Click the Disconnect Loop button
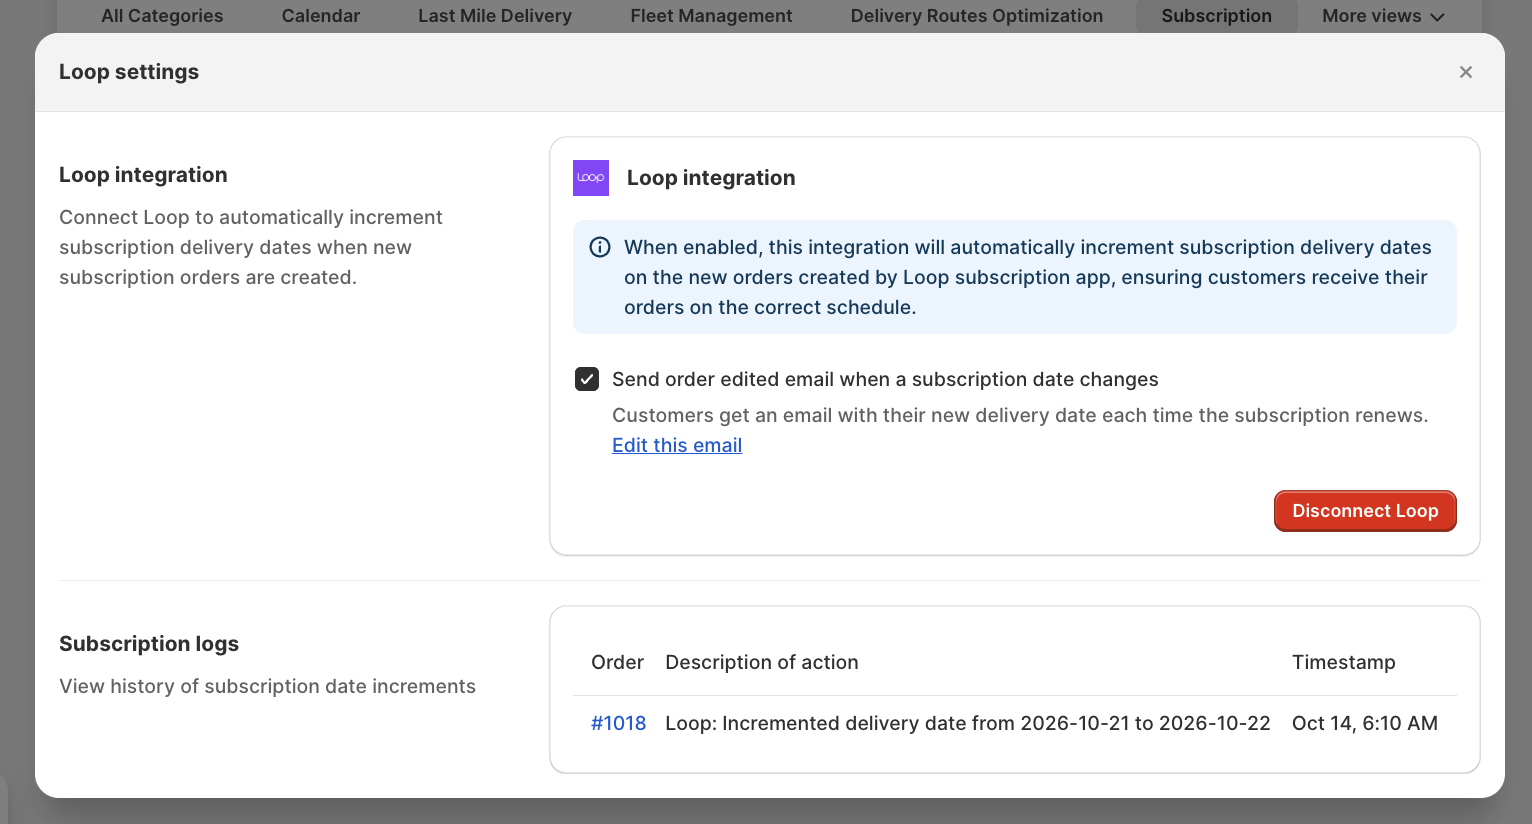The width and height of the screenshot is (1532, 824). pyautogui.click(x=1365, y=511)
